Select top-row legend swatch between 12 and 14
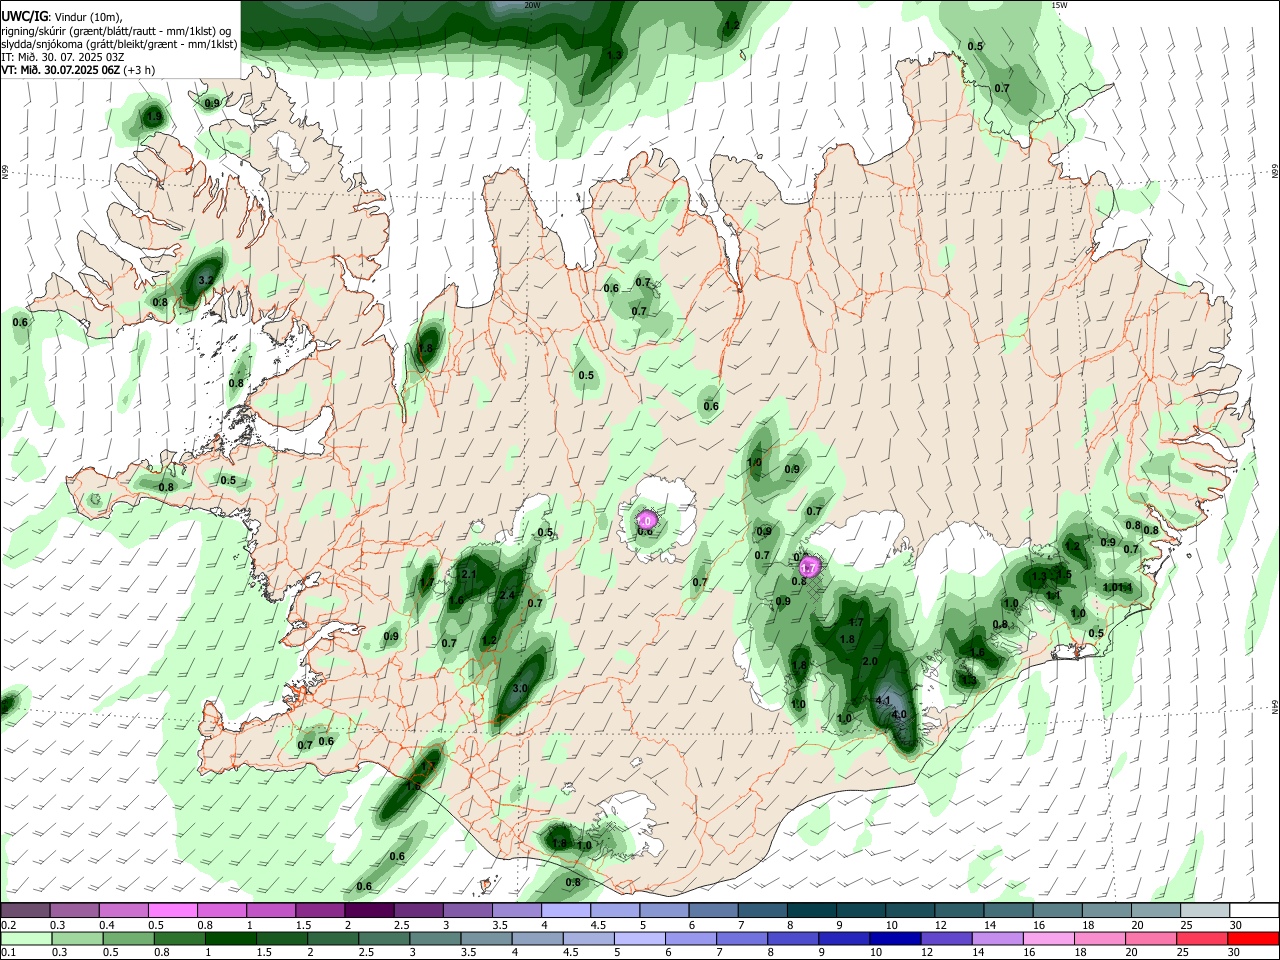The width and height of the screenshot is (1280, 960). click(x=960, y=911)
